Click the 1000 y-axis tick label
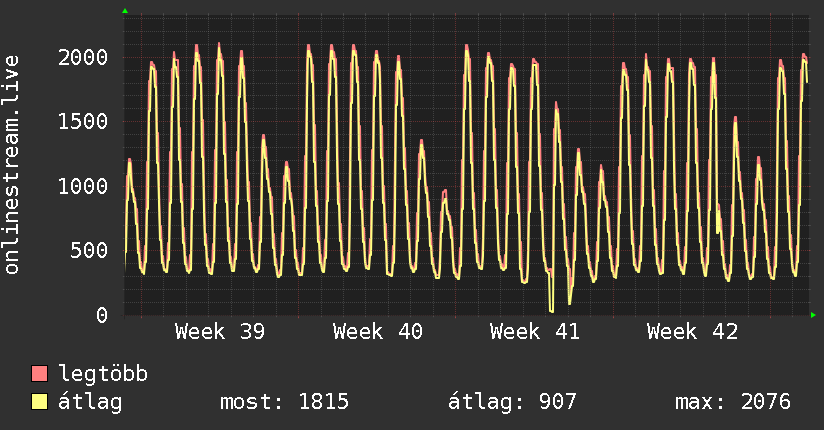 click(83, 187)
